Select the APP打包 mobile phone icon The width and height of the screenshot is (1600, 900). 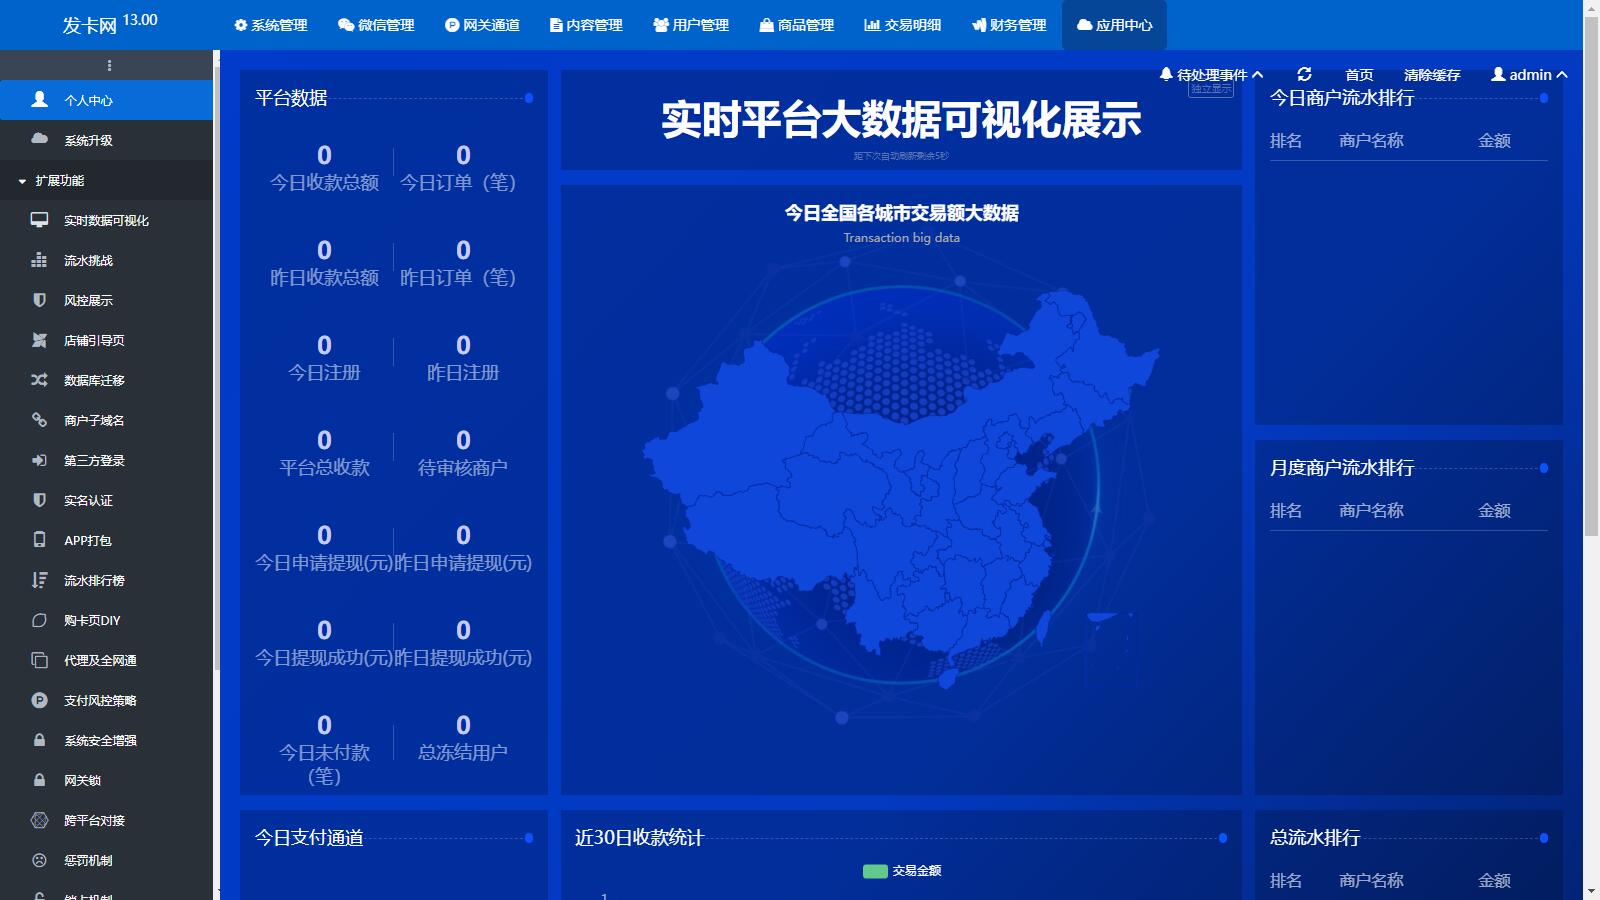[x=39, y=540]
